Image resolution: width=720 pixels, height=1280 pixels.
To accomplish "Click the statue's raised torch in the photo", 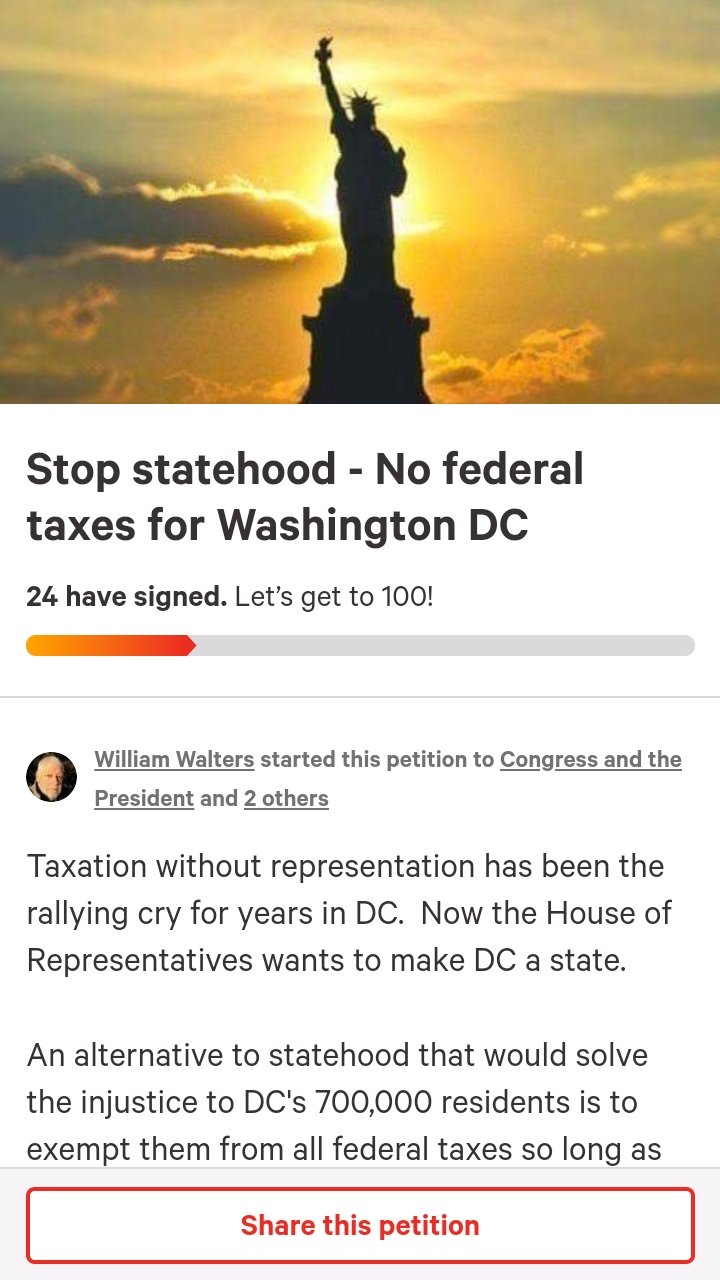I will pos(324,50).
